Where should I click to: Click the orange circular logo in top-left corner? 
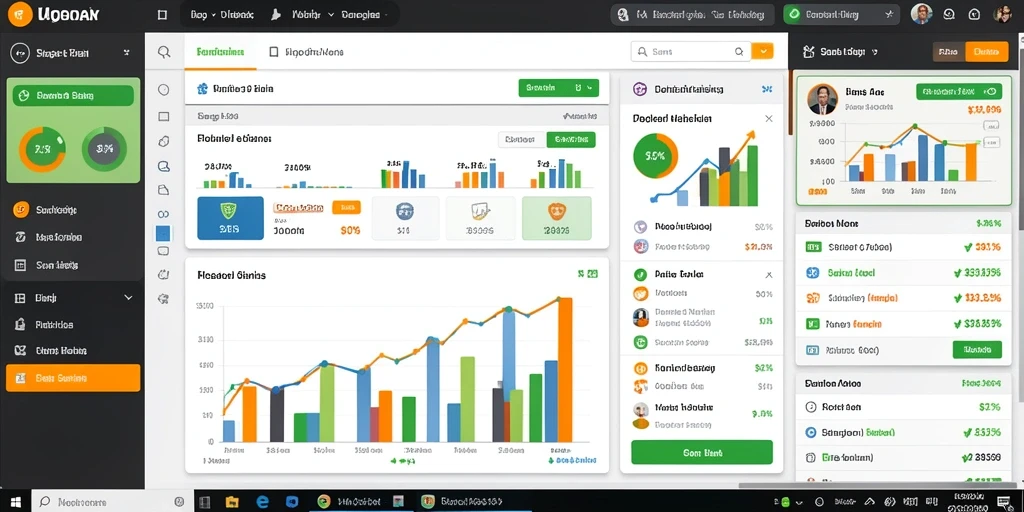pos(20,14)
